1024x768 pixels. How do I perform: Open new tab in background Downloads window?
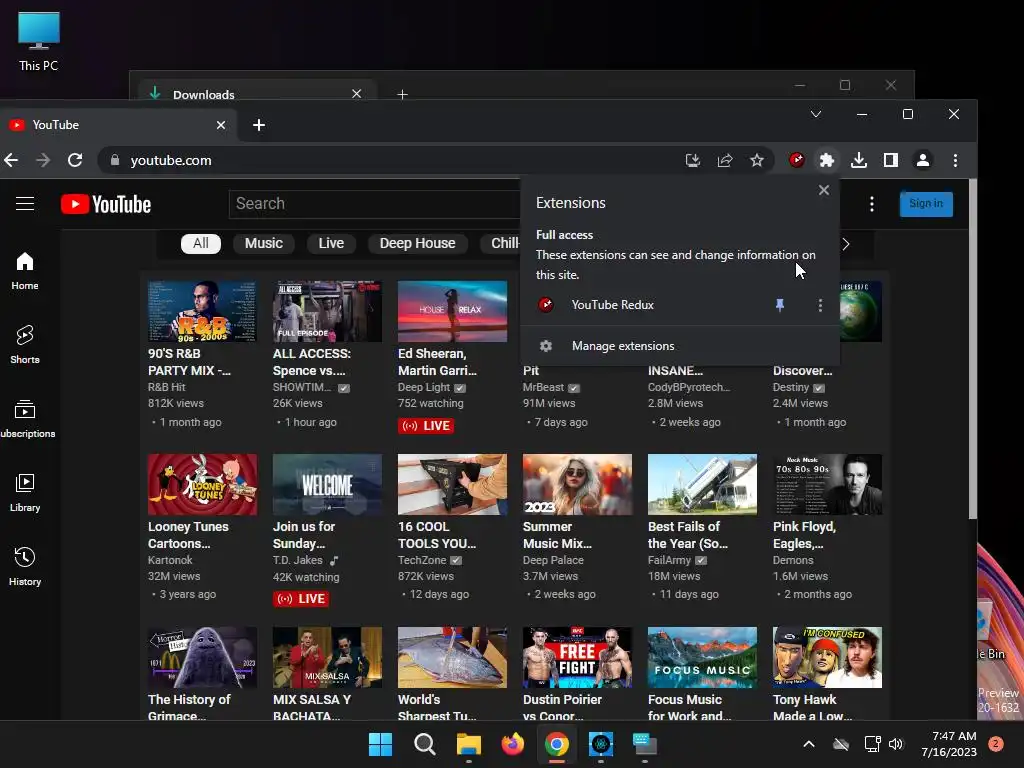402,95
